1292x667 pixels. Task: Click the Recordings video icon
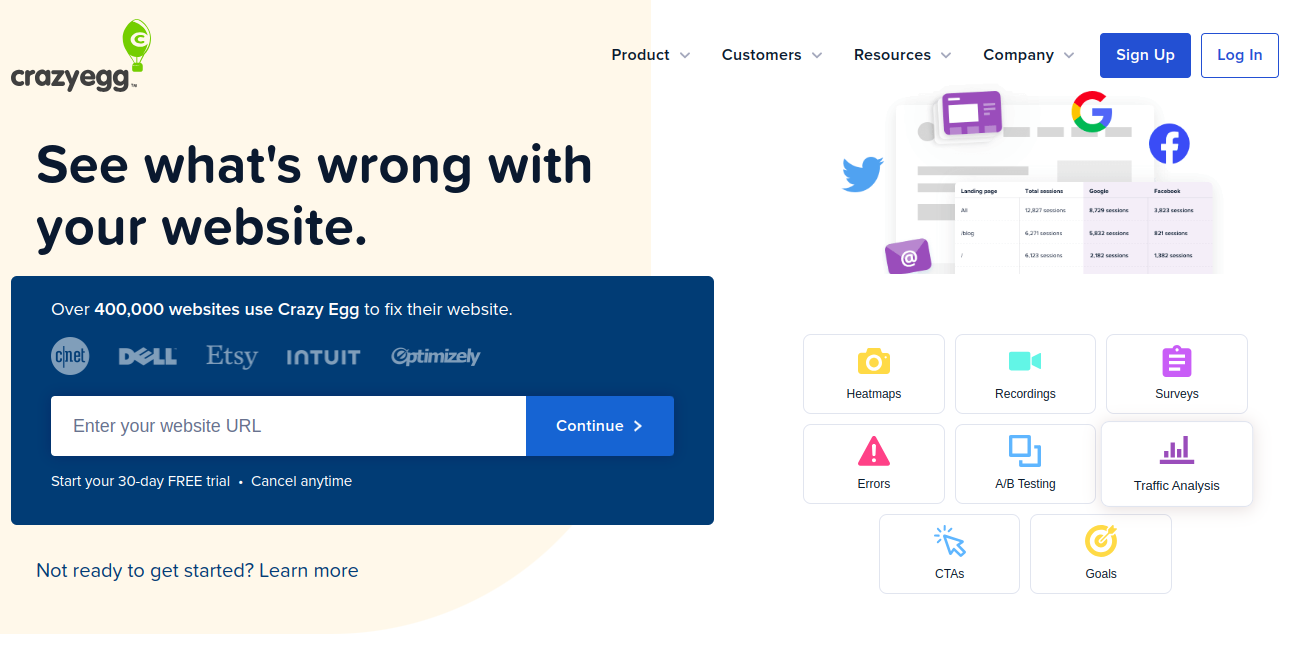(1024, 360)
